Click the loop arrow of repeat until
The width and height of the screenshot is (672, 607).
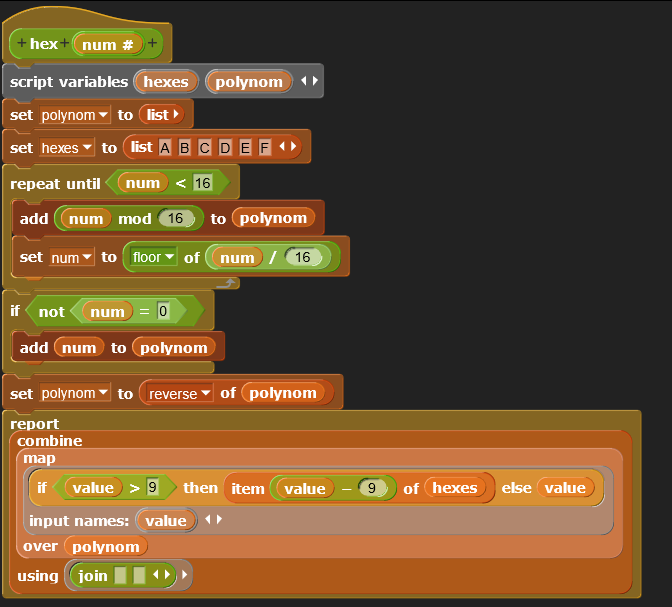point(226,283)
